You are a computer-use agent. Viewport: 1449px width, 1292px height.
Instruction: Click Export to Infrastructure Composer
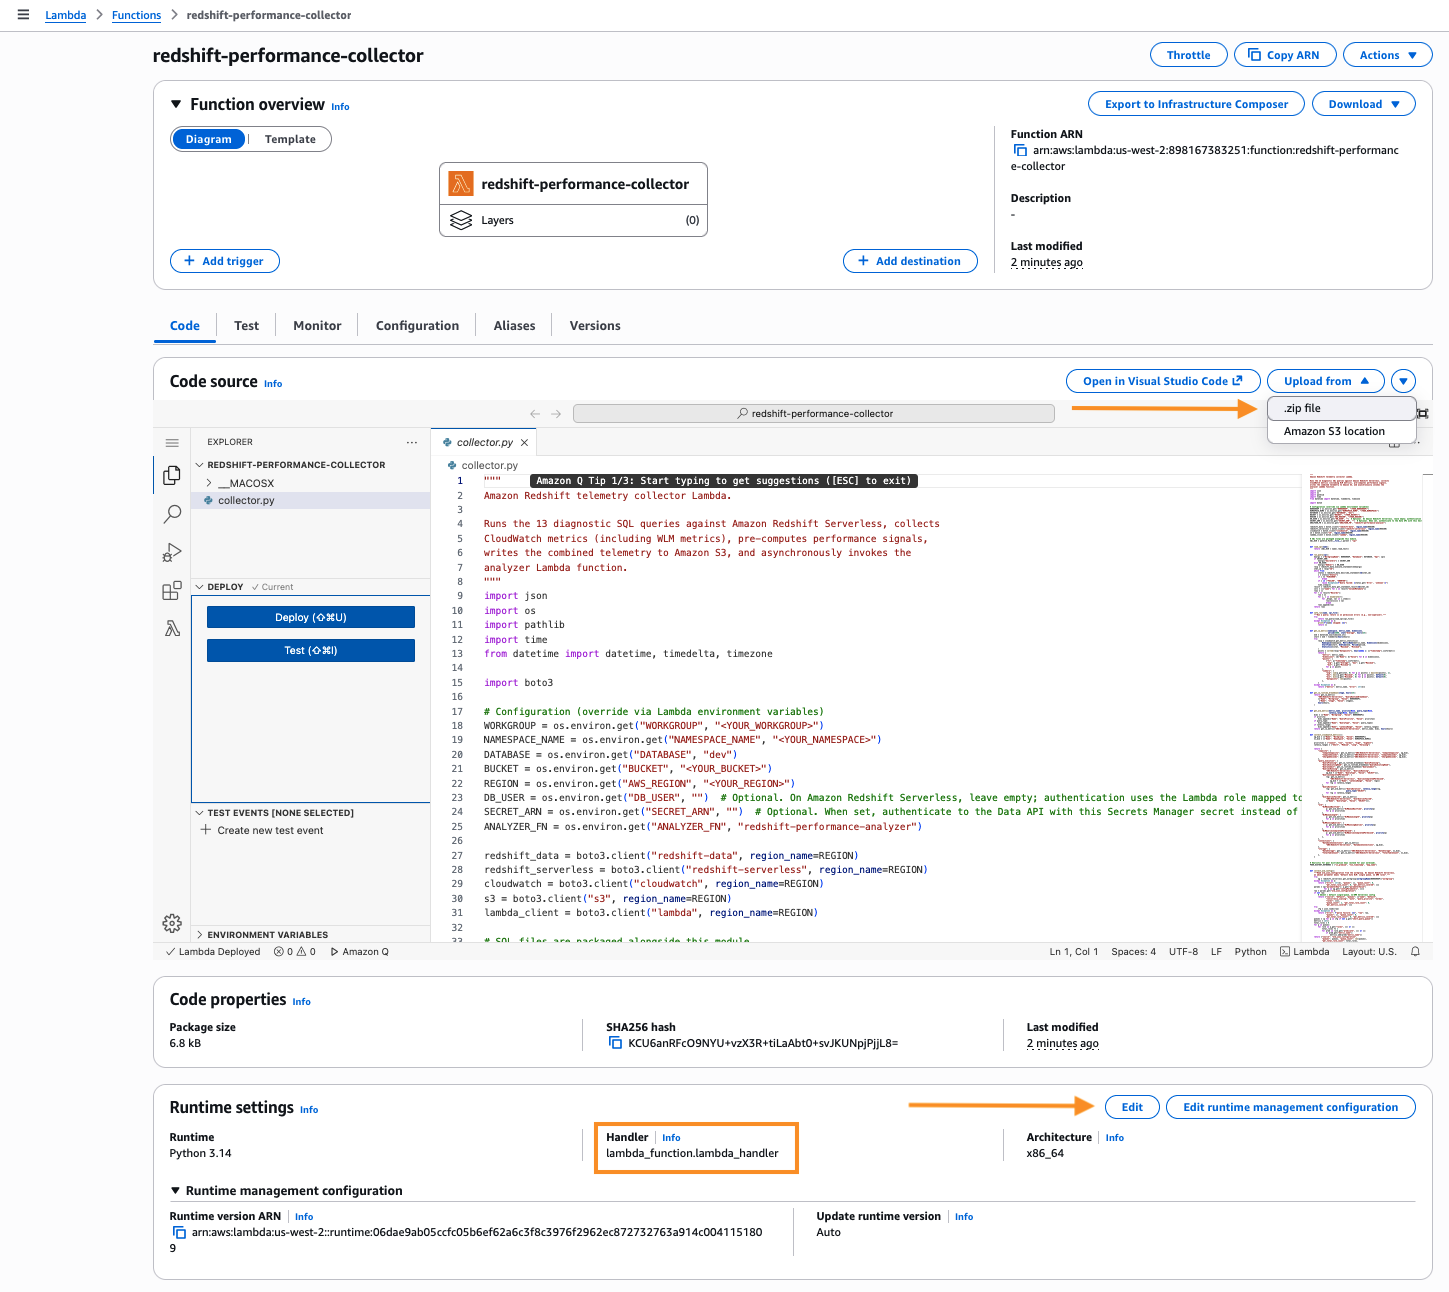click(x=1196, y=104)
